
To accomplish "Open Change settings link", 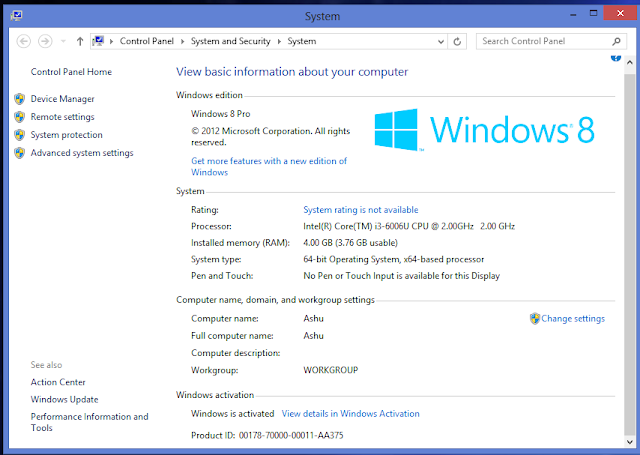I will coord(573,319).
